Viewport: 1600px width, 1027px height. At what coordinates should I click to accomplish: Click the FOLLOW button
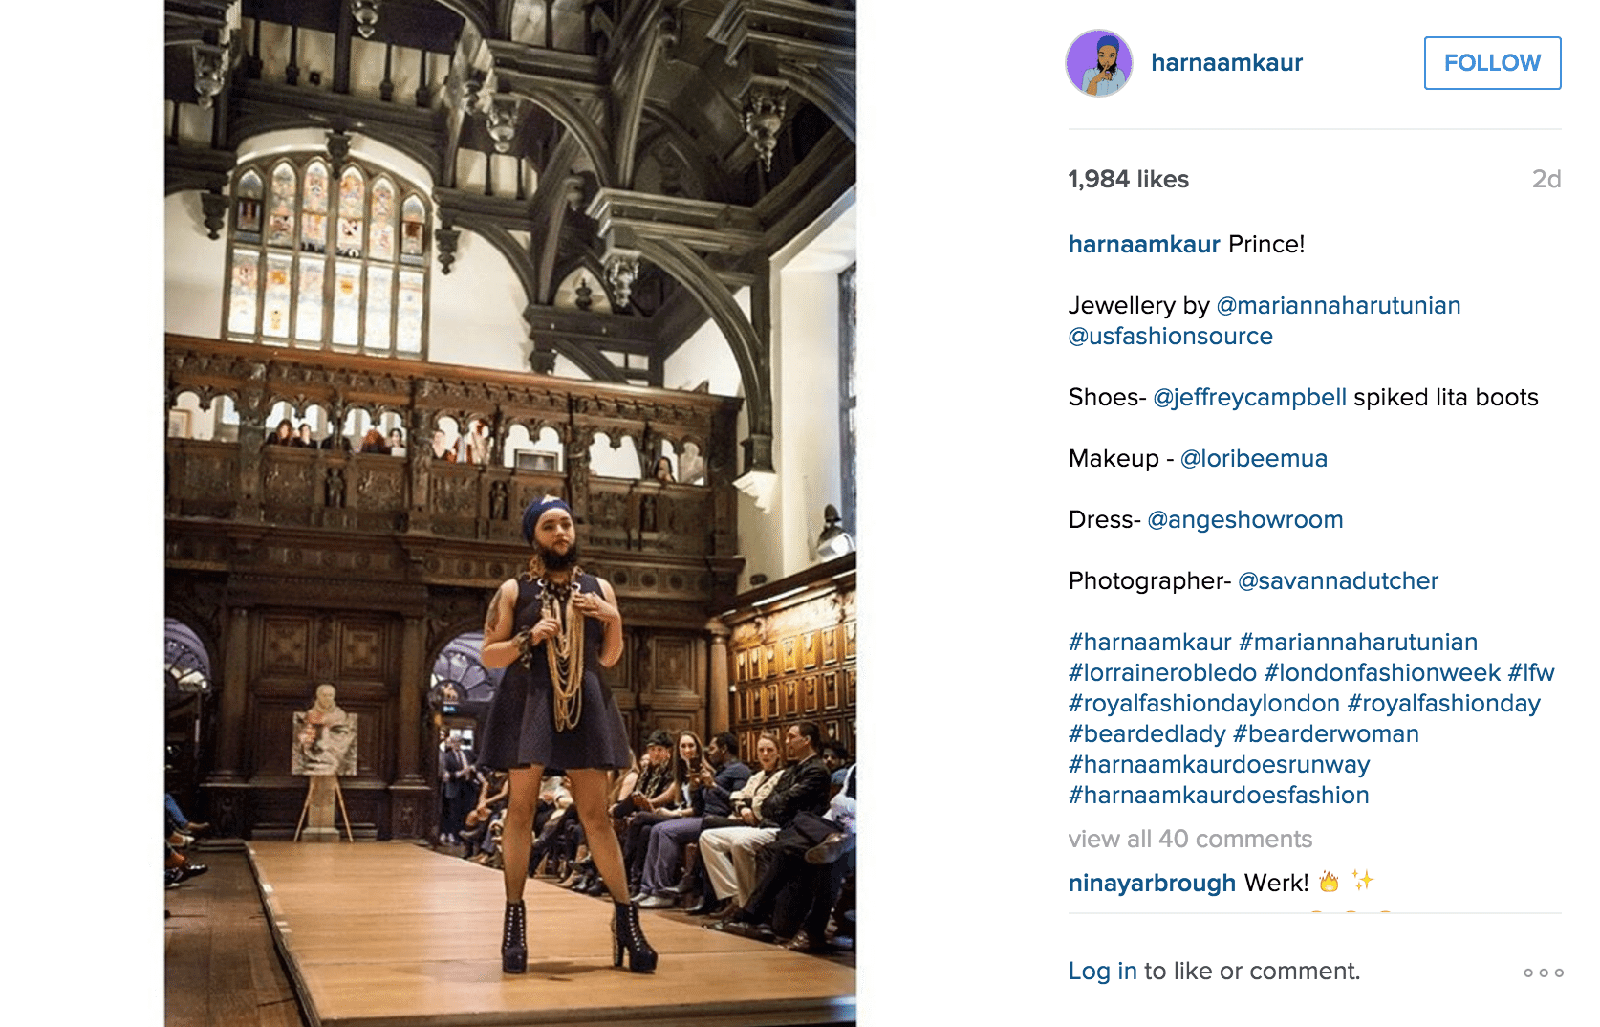click(x=1492, y=63)
